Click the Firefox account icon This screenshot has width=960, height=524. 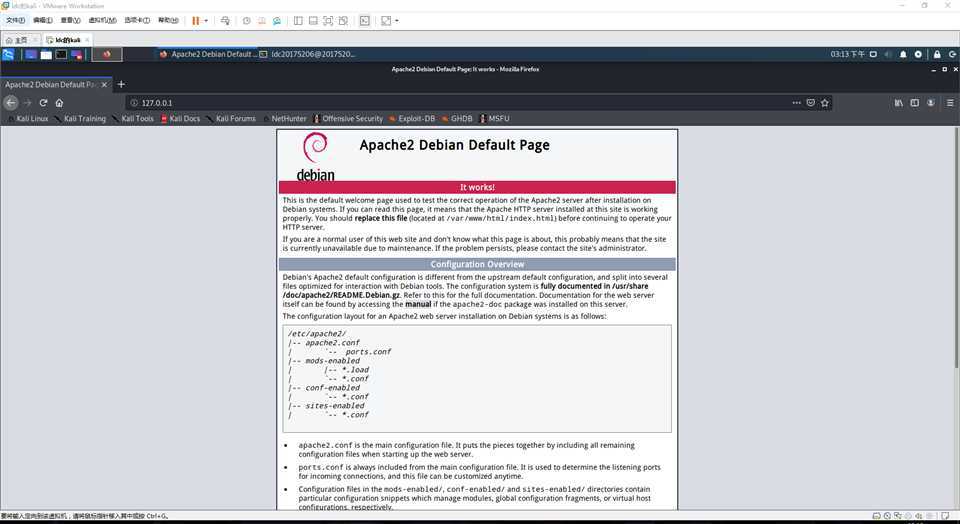pyautogui.click(x=931, y=103)
